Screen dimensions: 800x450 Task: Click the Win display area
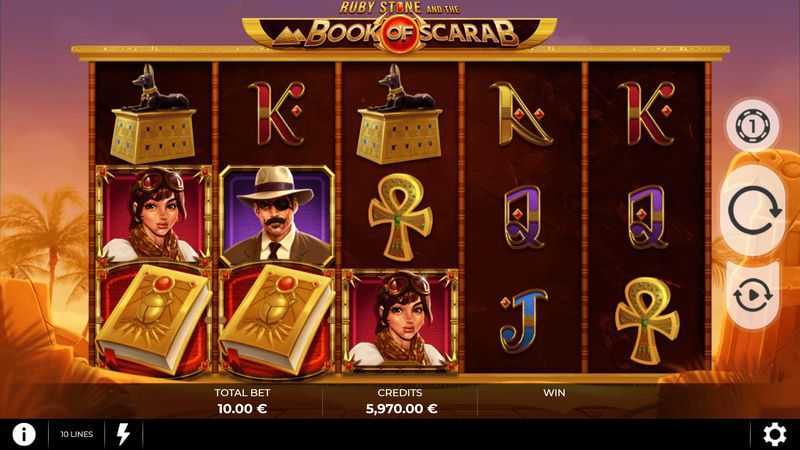pos(554,401)
